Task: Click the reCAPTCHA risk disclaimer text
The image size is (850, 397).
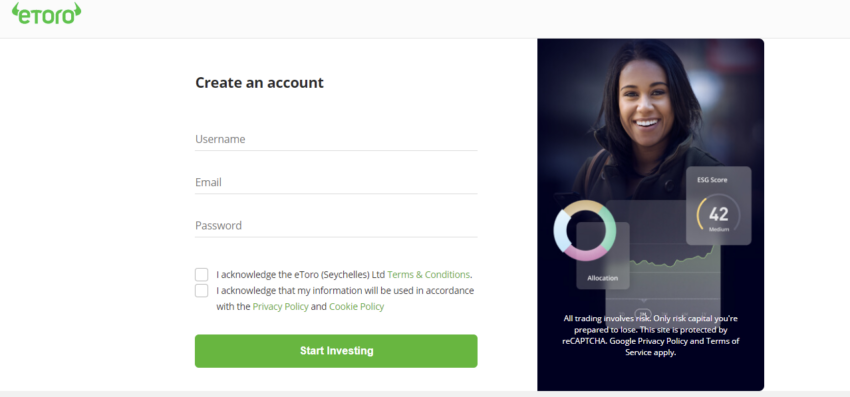Action: 651,335
